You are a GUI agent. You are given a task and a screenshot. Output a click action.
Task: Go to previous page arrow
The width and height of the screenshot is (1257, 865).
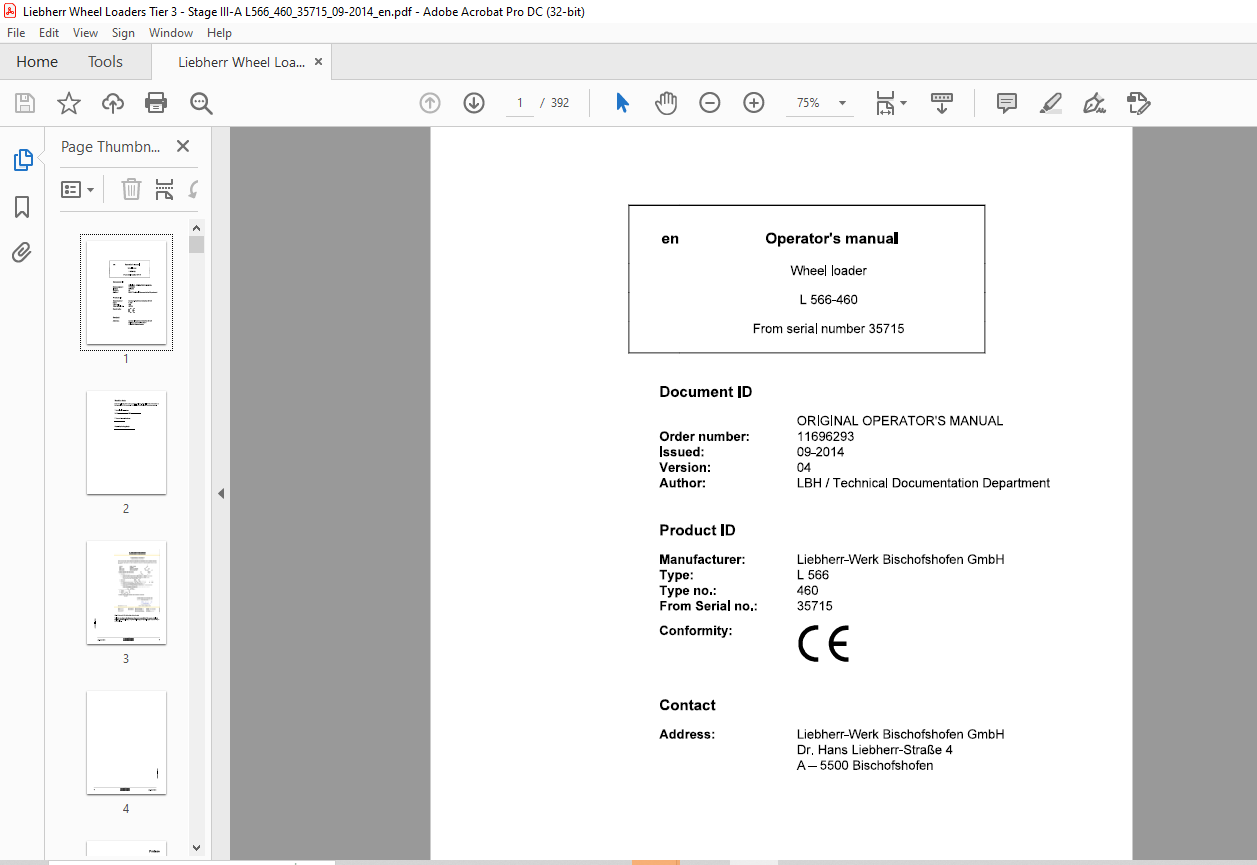430,103
